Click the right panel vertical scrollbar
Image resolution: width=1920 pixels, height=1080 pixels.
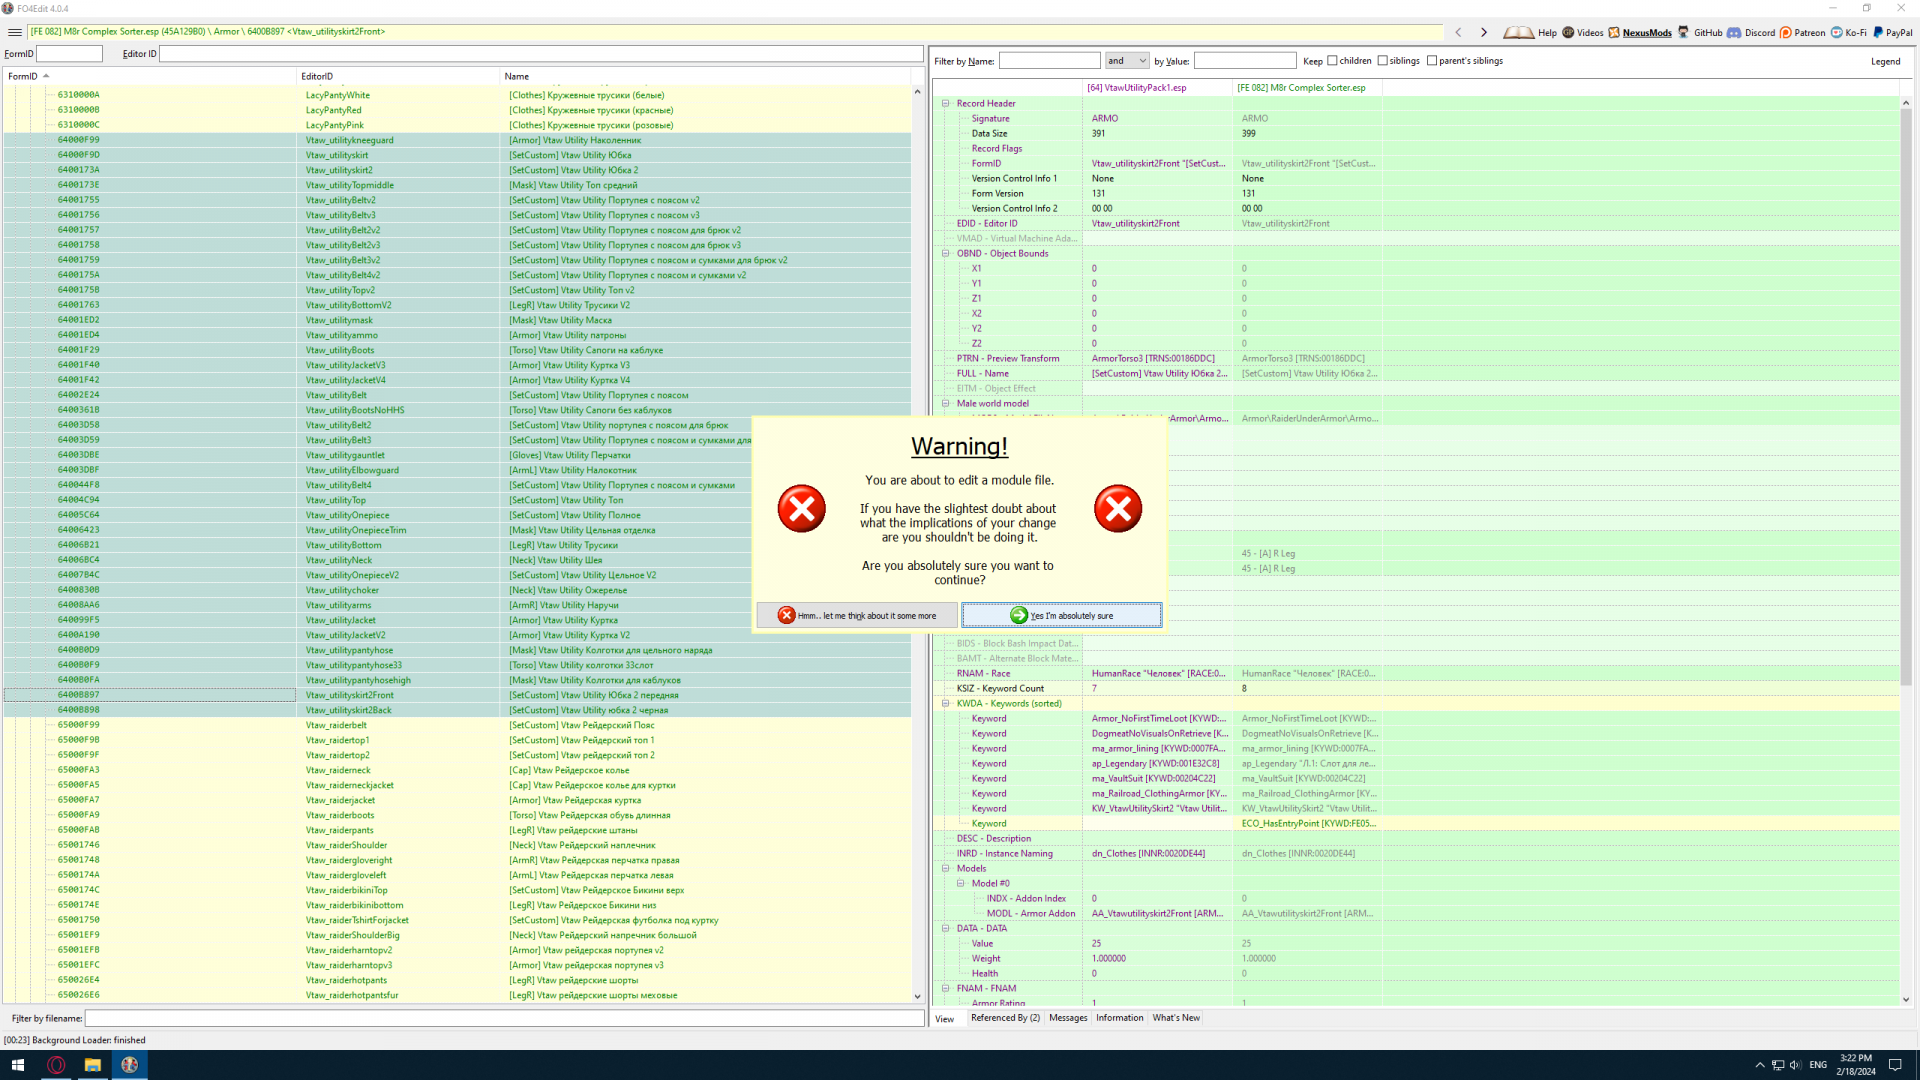(1905, 400)
